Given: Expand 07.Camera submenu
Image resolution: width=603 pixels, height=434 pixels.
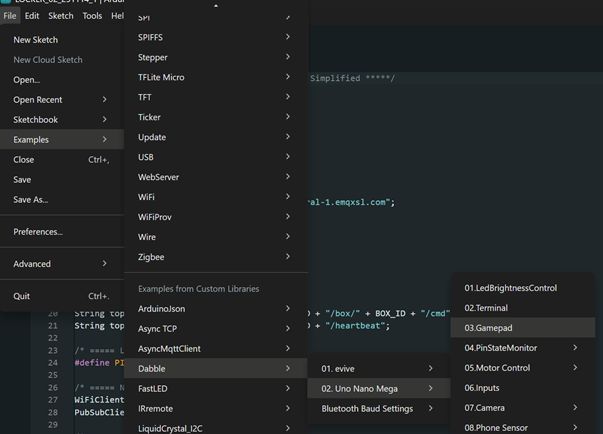Looking at the screenshot, I should pyautogui.click(x=523, y=408).
